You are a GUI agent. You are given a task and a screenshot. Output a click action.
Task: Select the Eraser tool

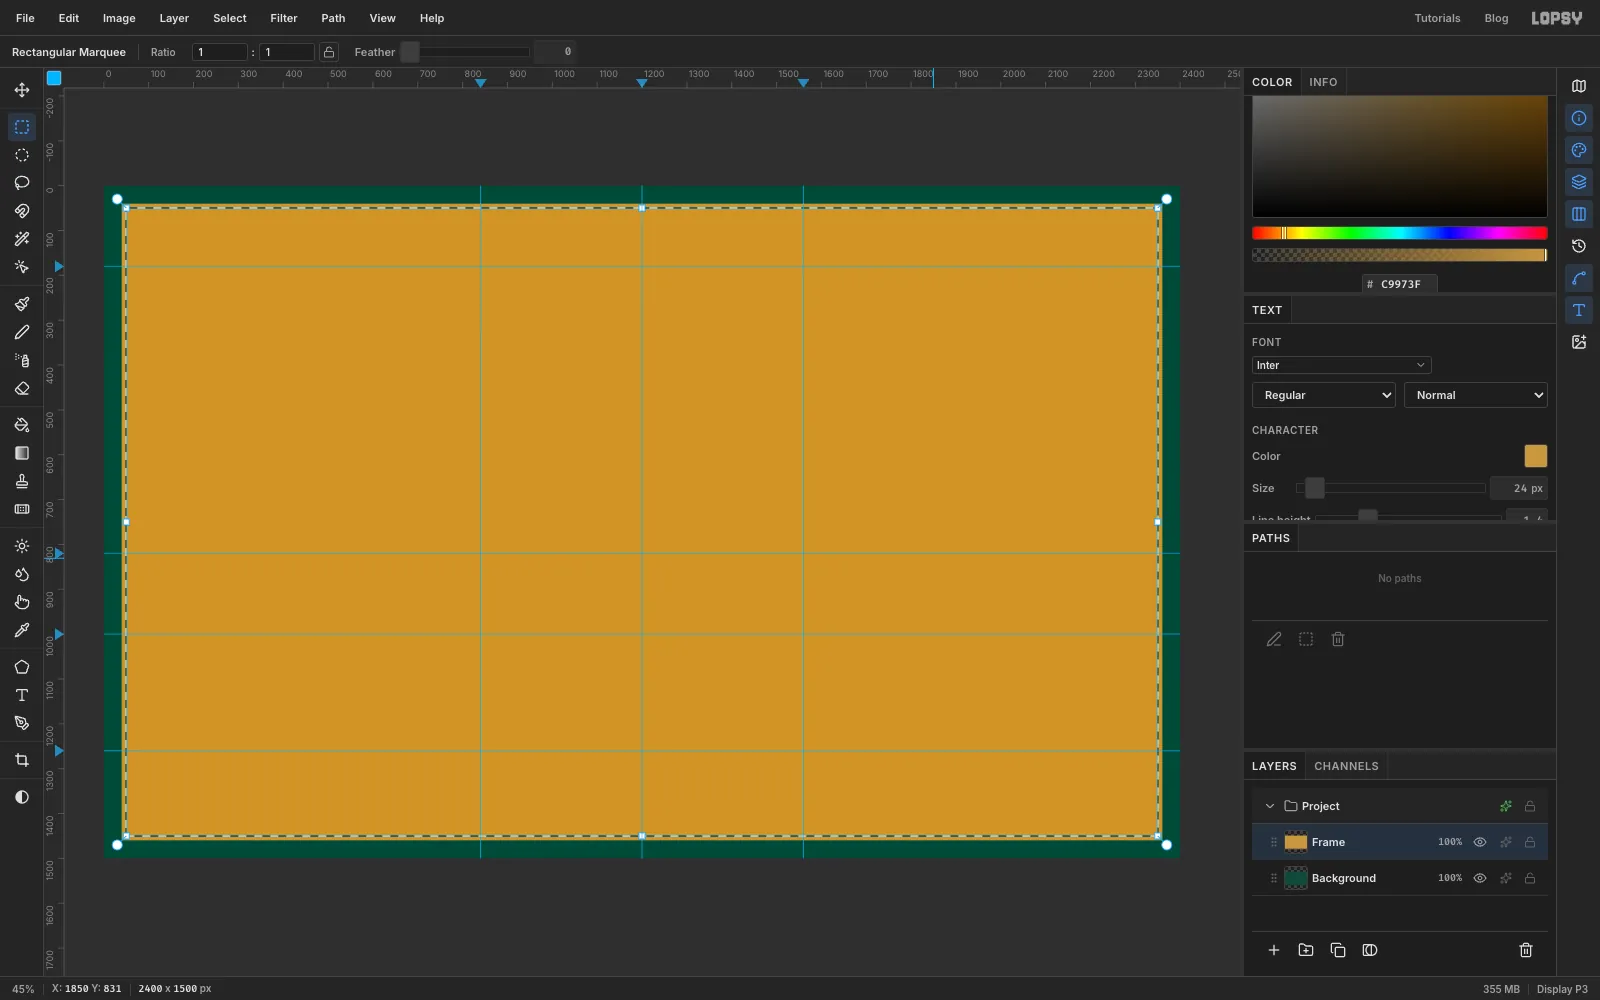pos(22,388)
